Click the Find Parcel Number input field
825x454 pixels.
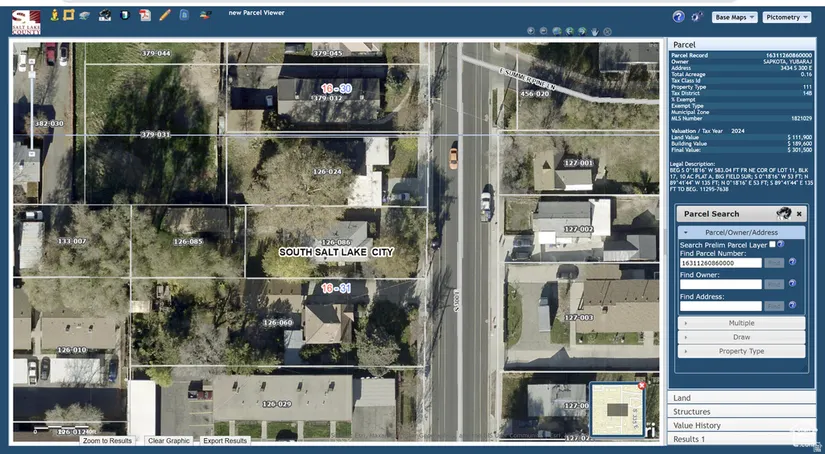click(720, 263)
